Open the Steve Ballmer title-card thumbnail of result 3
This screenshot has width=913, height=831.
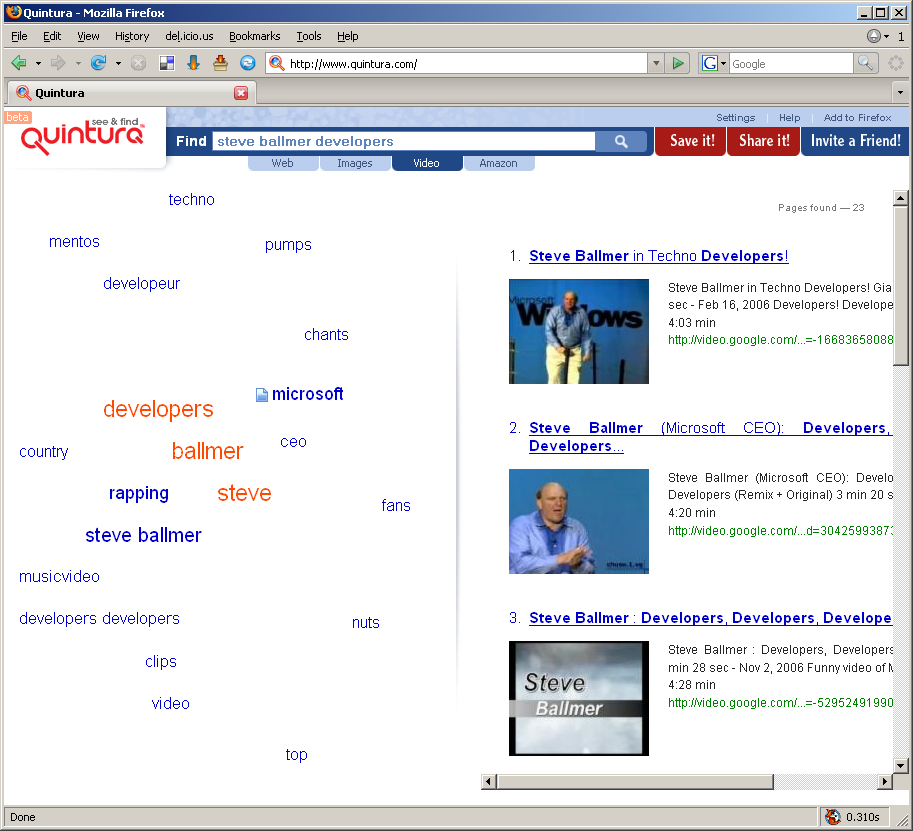coord(579,698)
